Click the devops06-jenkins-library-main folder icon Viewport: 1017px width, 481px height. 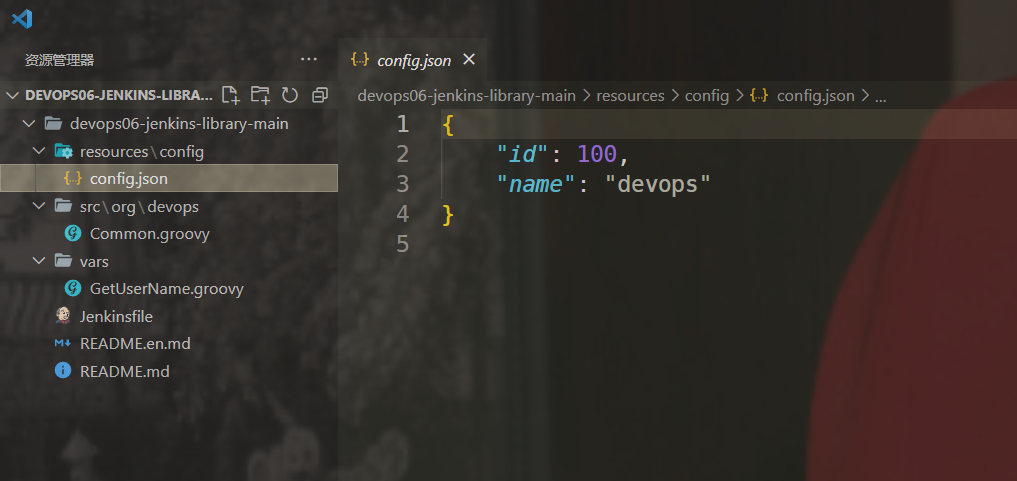[52, 123]
